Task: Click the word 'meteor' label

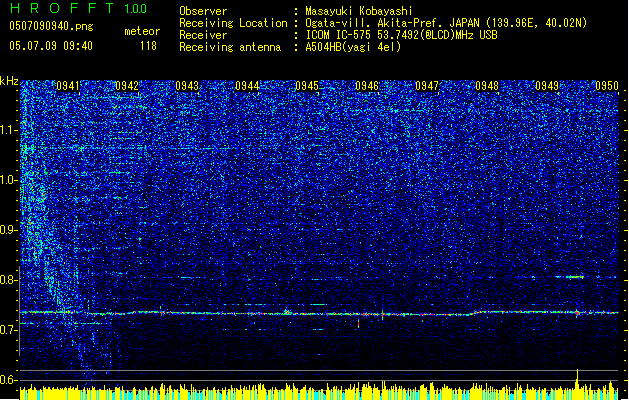Action: (142, 31)
